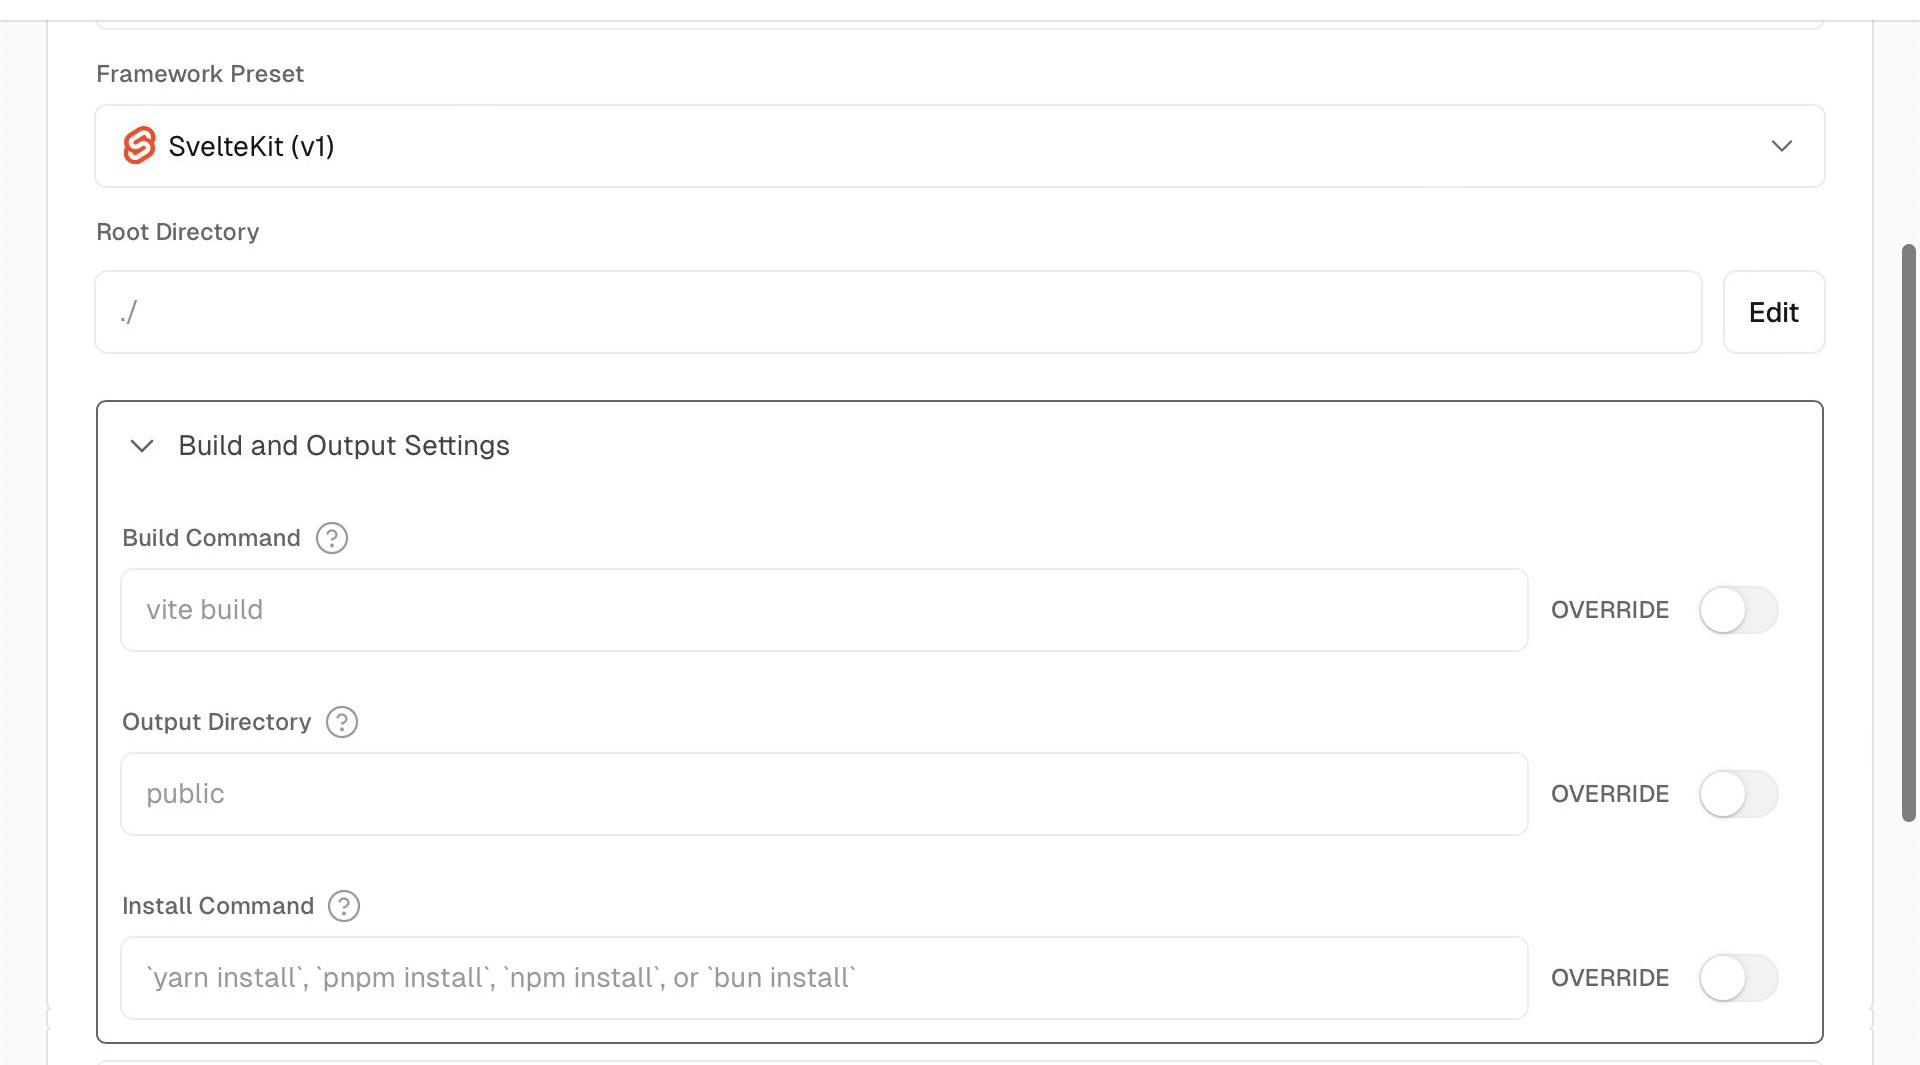Screen dimensions: 1920x1065
Task: Open Build Command help tooltip icon
Action: pos(332,538)
